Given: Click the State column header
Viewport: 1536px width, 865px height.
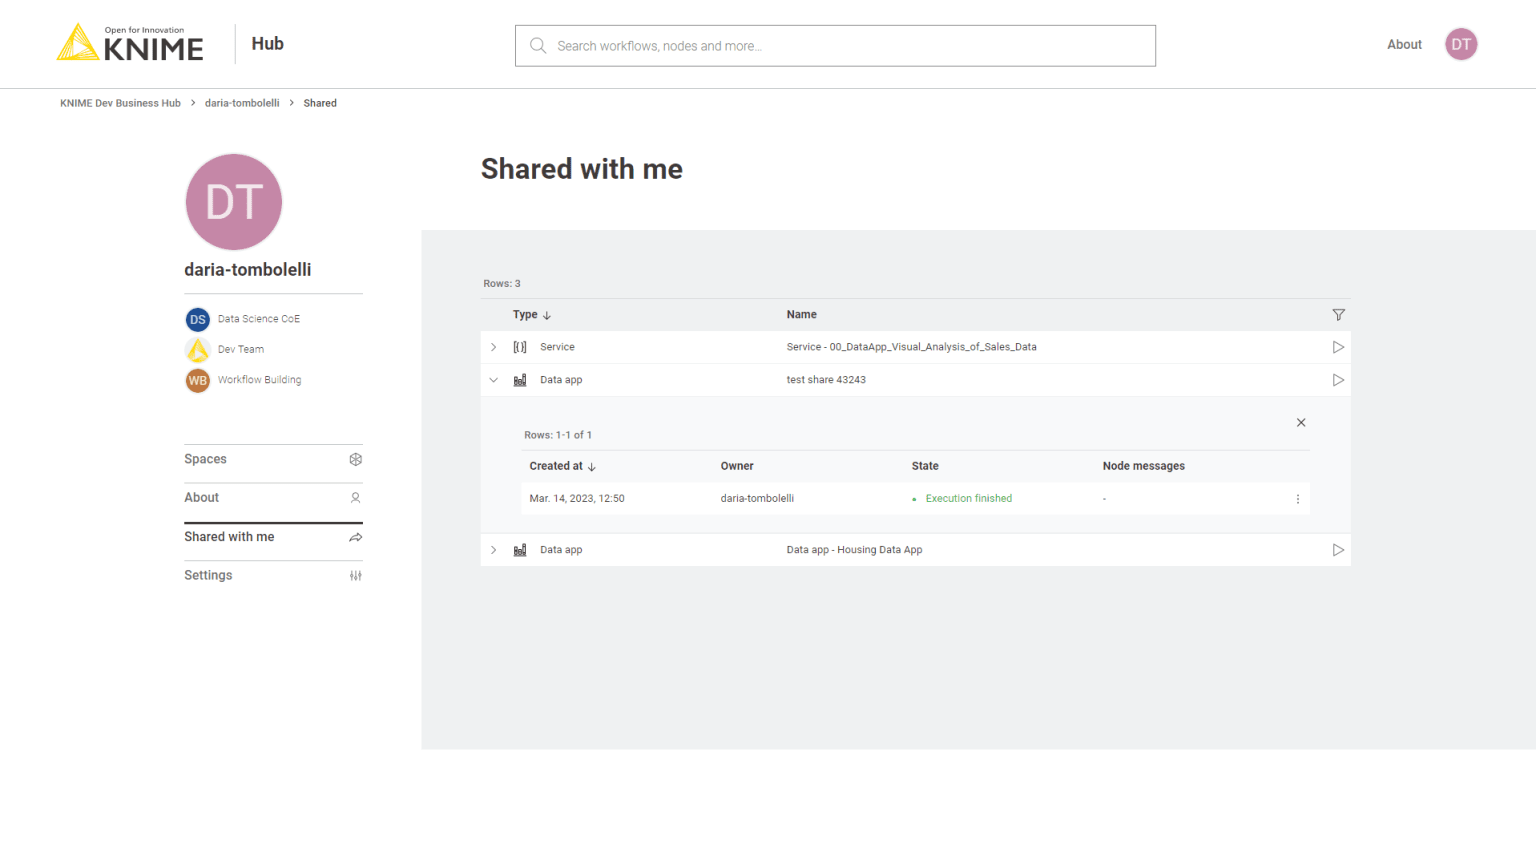Looking at the screenshot, I should tap(925, 466).
